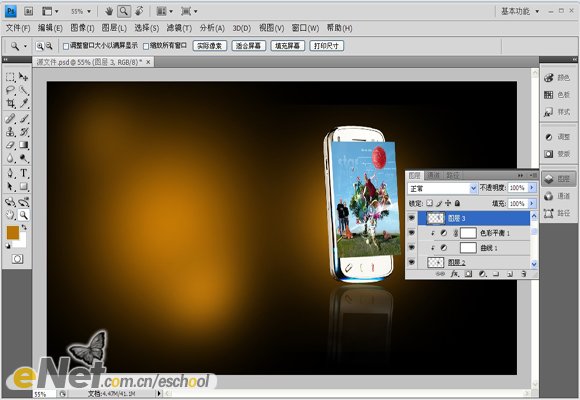Launch Bridge from the application bar

pos(28,11)
